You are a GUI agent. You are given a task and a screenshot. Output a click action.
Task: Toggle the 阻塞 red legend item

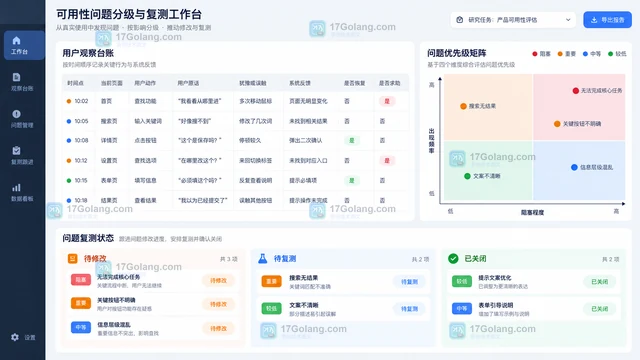[x=542, y=54]
